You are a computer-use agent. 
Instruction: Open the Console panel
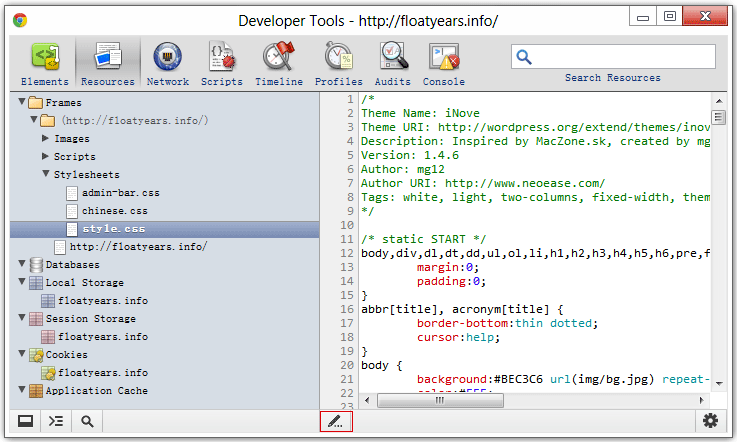(444, 64)
